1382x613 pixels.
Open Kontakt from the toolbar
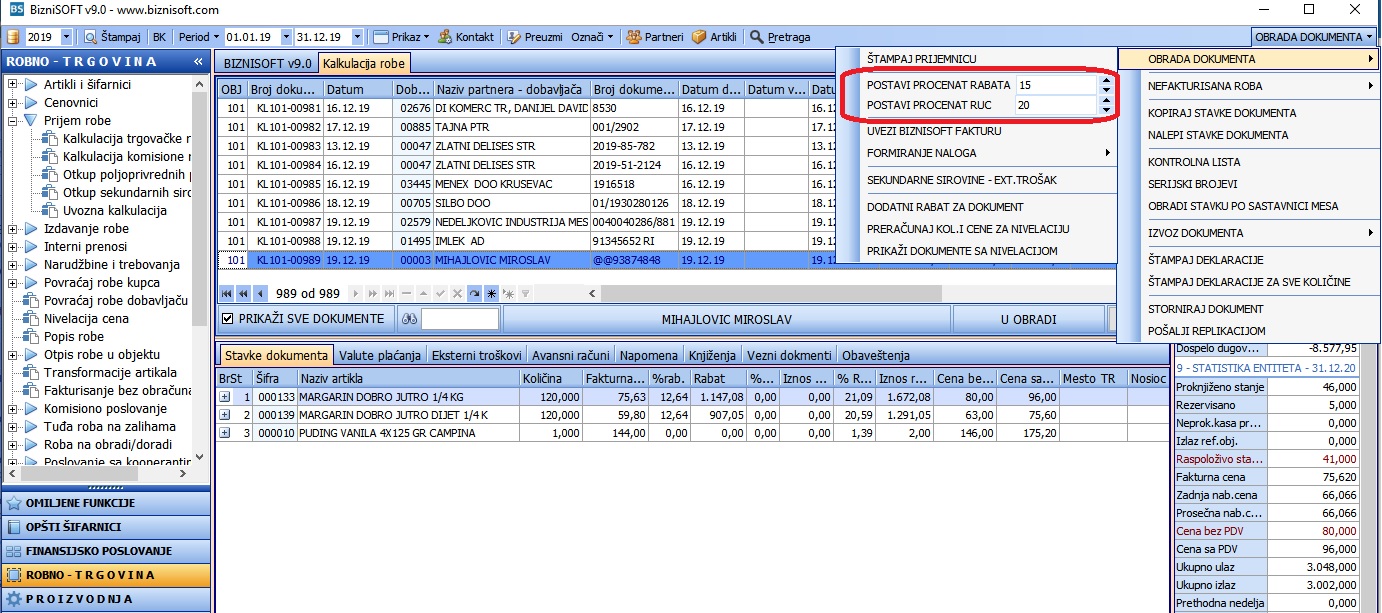tap(466, 37)
